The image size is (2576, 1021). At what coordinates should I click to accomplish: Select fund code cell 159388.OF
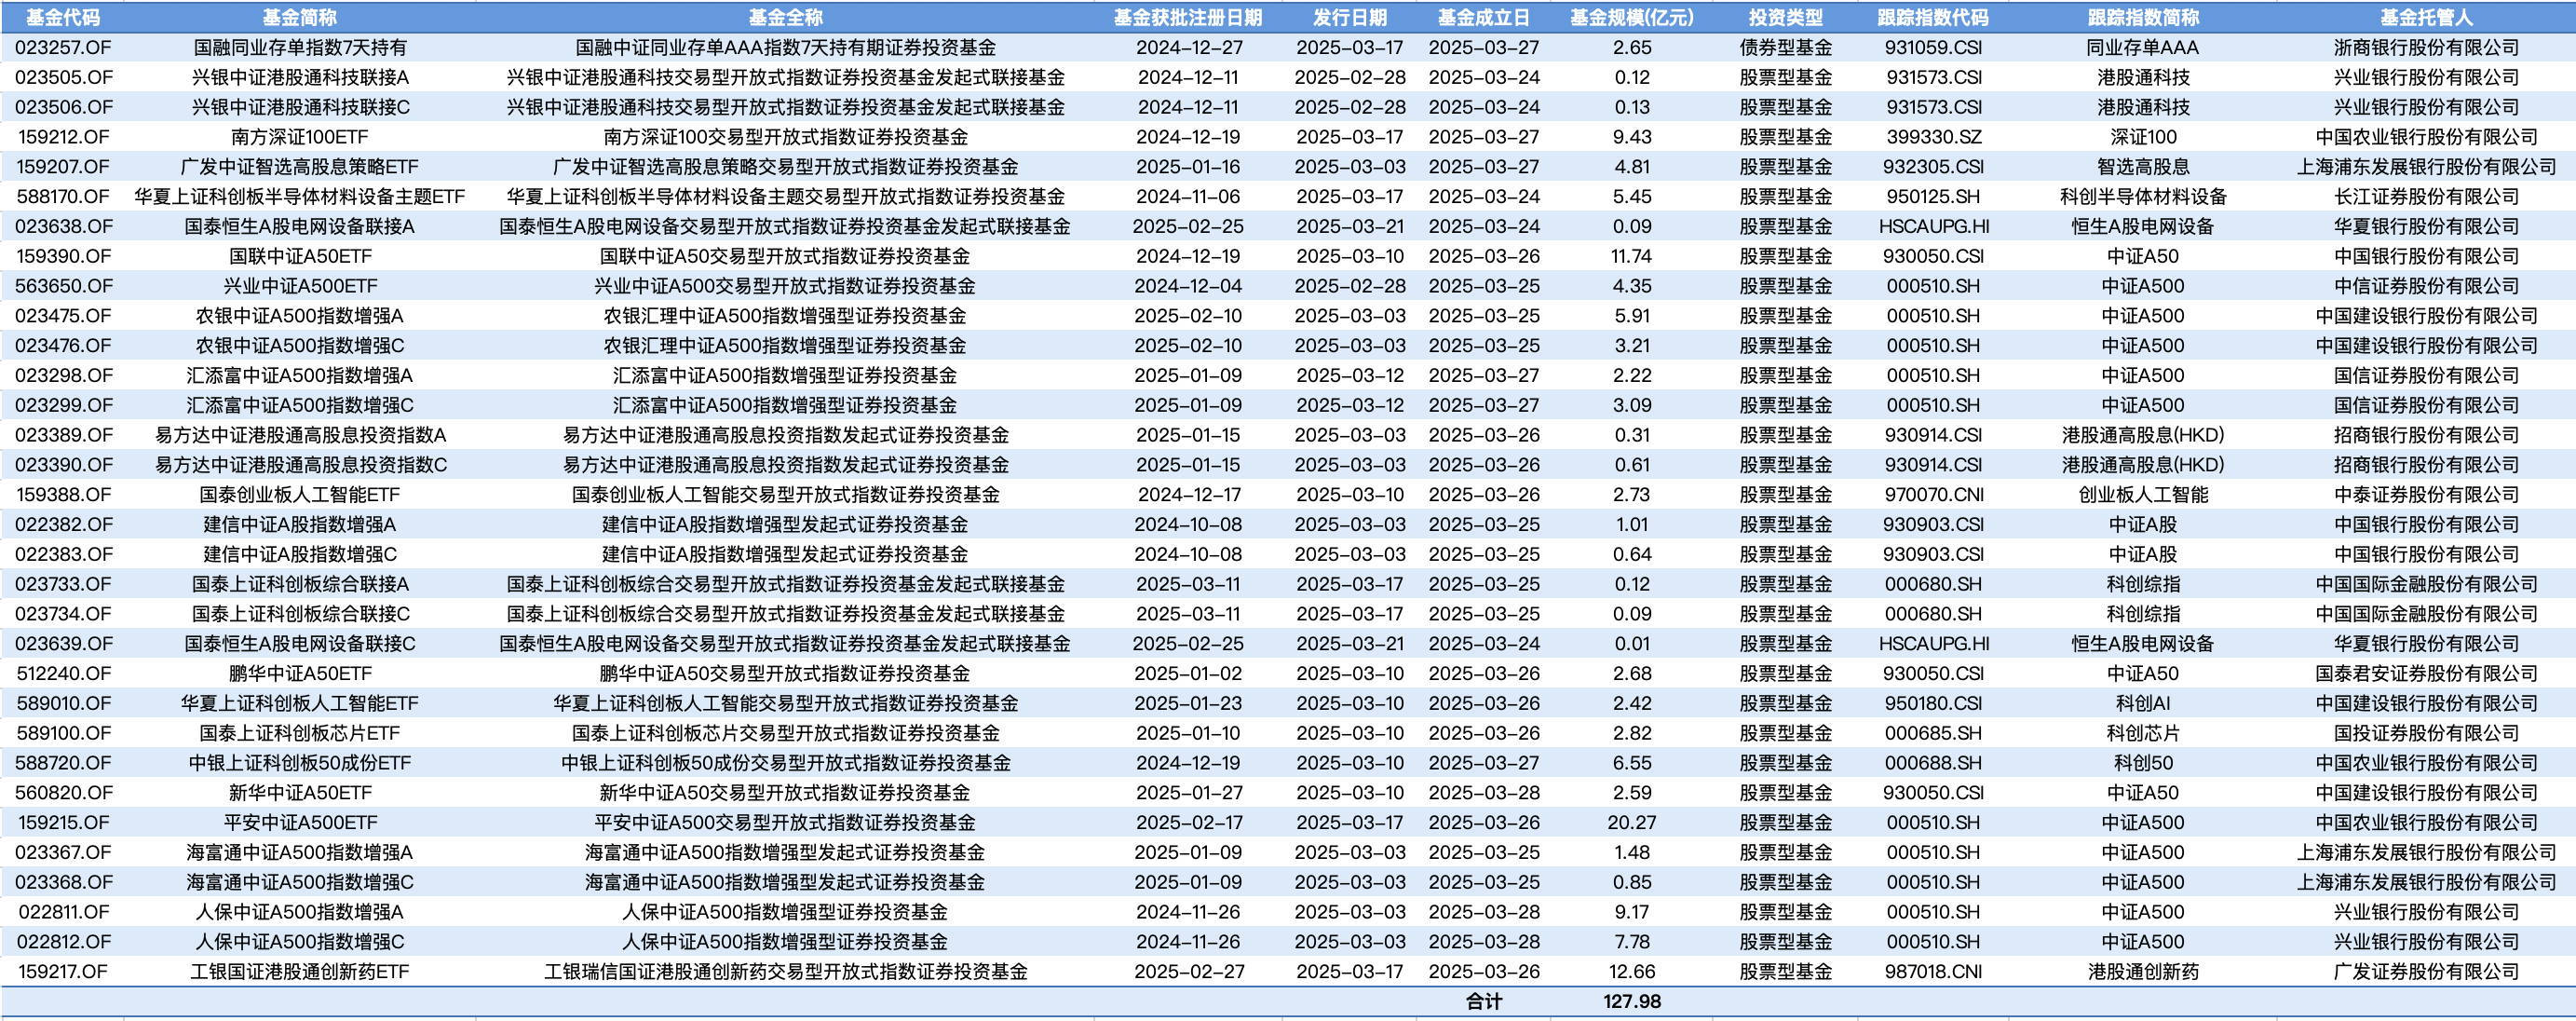(63, 495)
